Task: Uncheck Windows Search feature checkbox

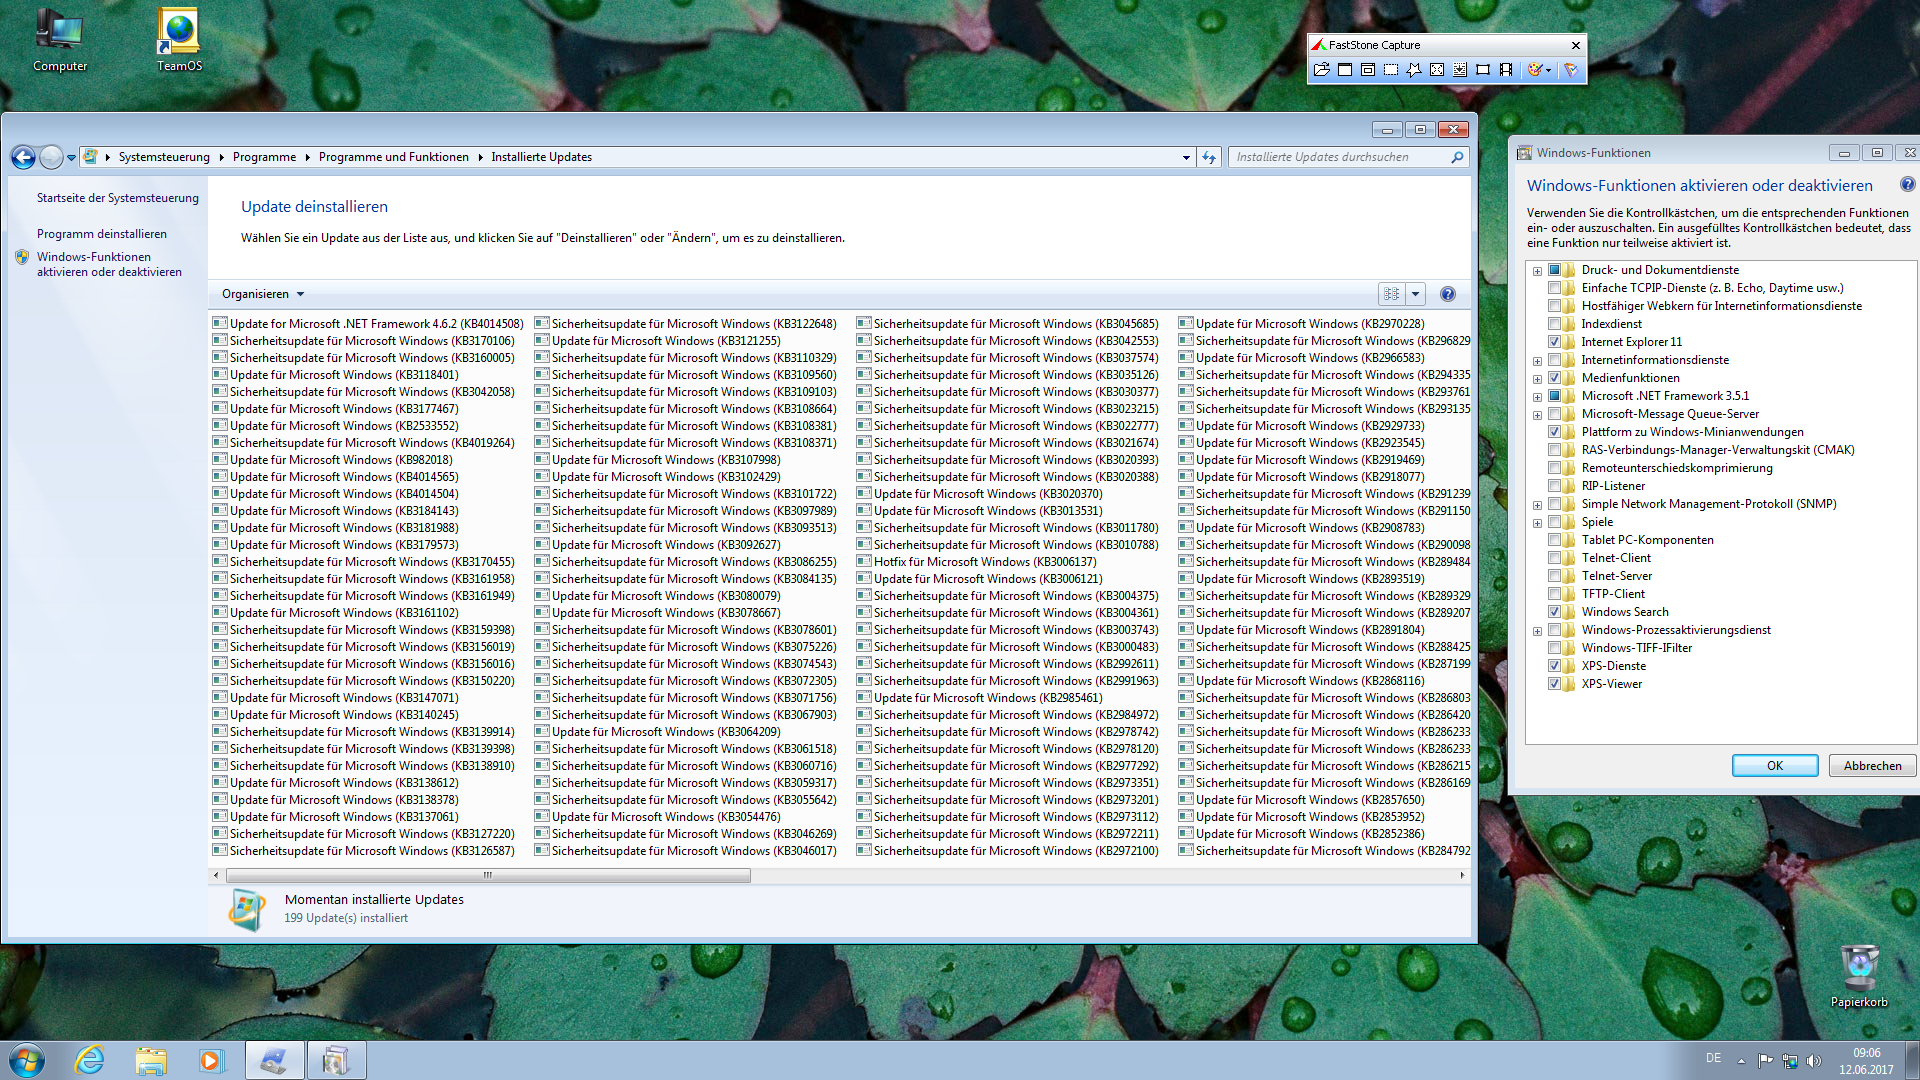Action: coord(1554,612)
